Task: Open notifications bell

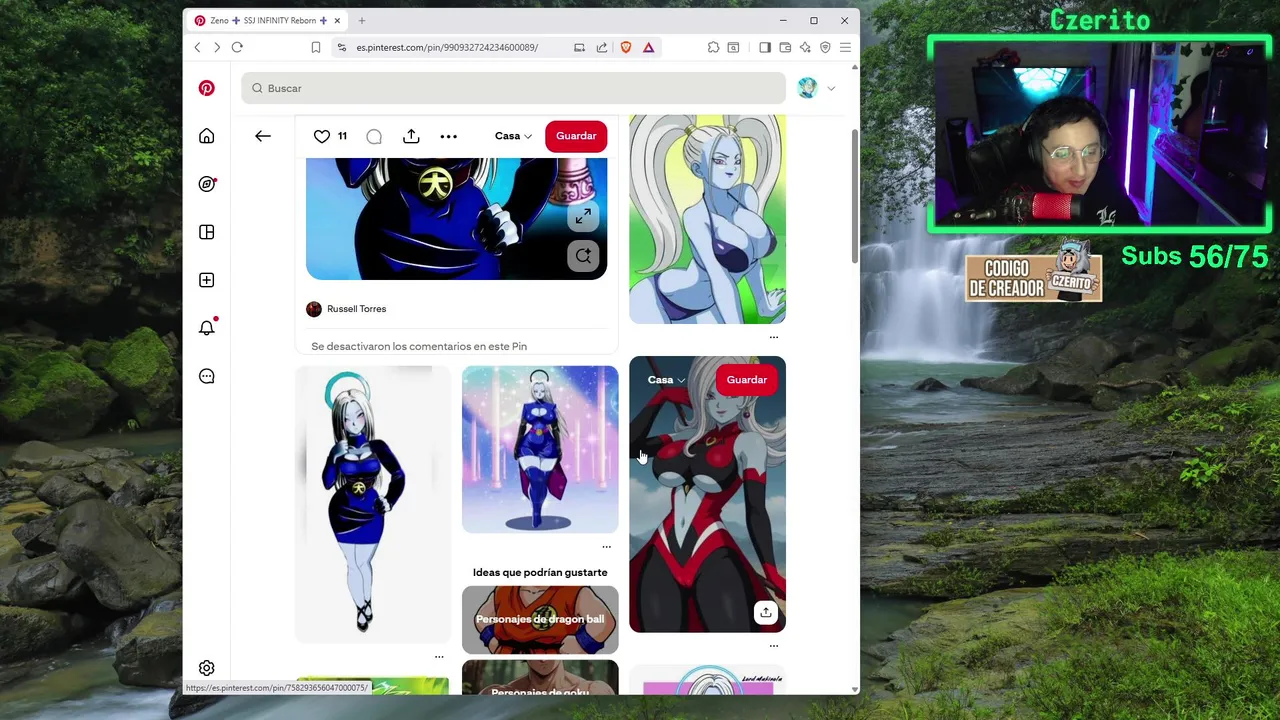Action: pos(206,328)
